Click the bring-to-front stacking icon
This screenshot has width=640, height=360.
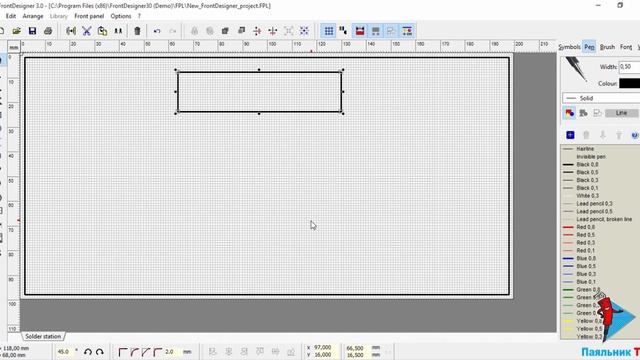(x=225, y=31)
